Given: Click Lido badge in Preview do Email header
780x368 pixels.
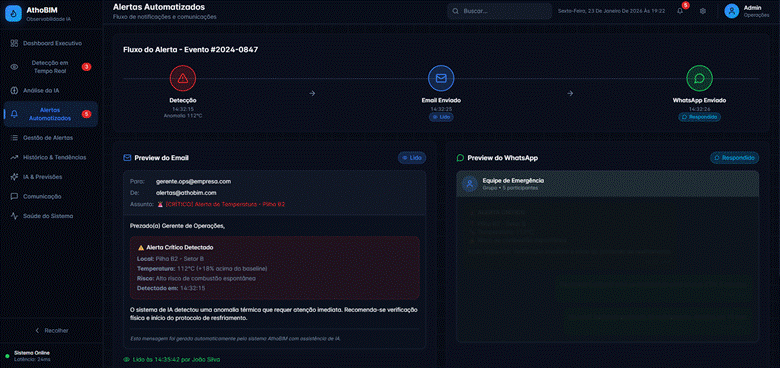Looking at the screenshot, I should (x=412, y=158).
